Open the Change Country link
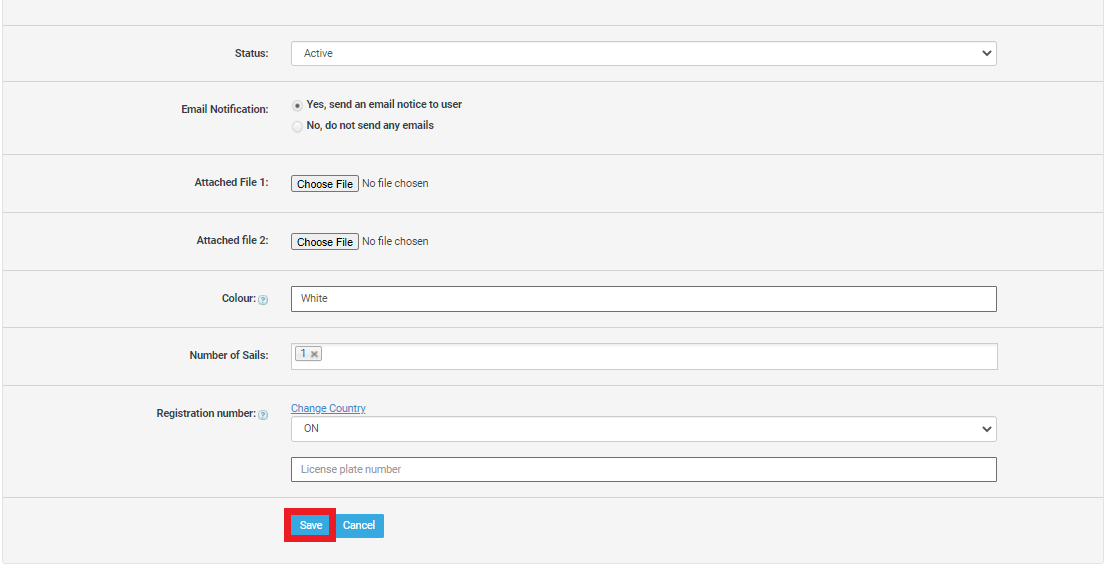Screen dimensions: 1104x571 point(328,408)
